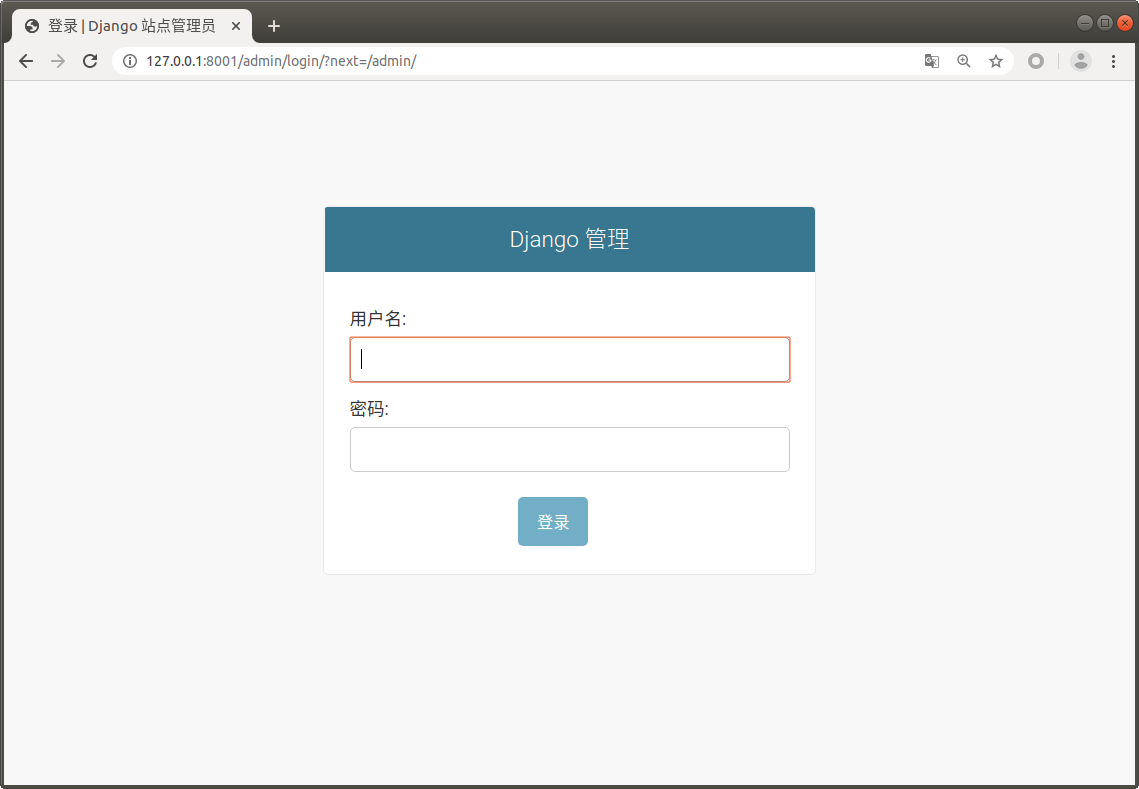Image resolution: width=1139 pixels, height=789 pixels.
Task: Click the browser forward arrow
Action: pyautogui.click(x=58, y=61)
